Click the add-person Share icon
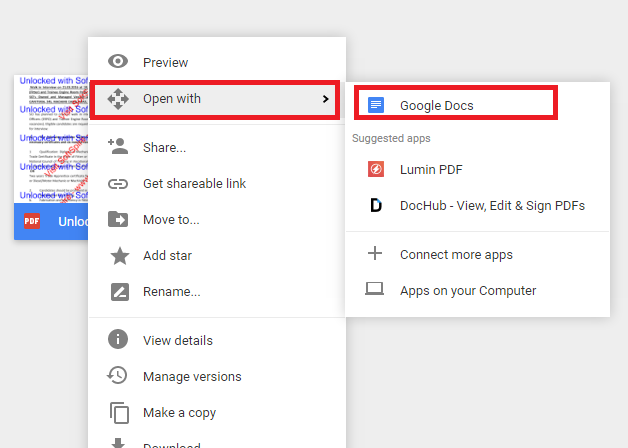Viewport: 628px width, 448px height. (118, 147)
